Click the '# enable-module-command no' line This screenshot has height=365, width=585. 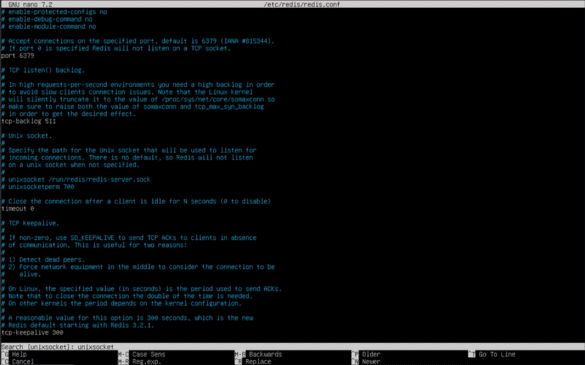coord(49,26)
